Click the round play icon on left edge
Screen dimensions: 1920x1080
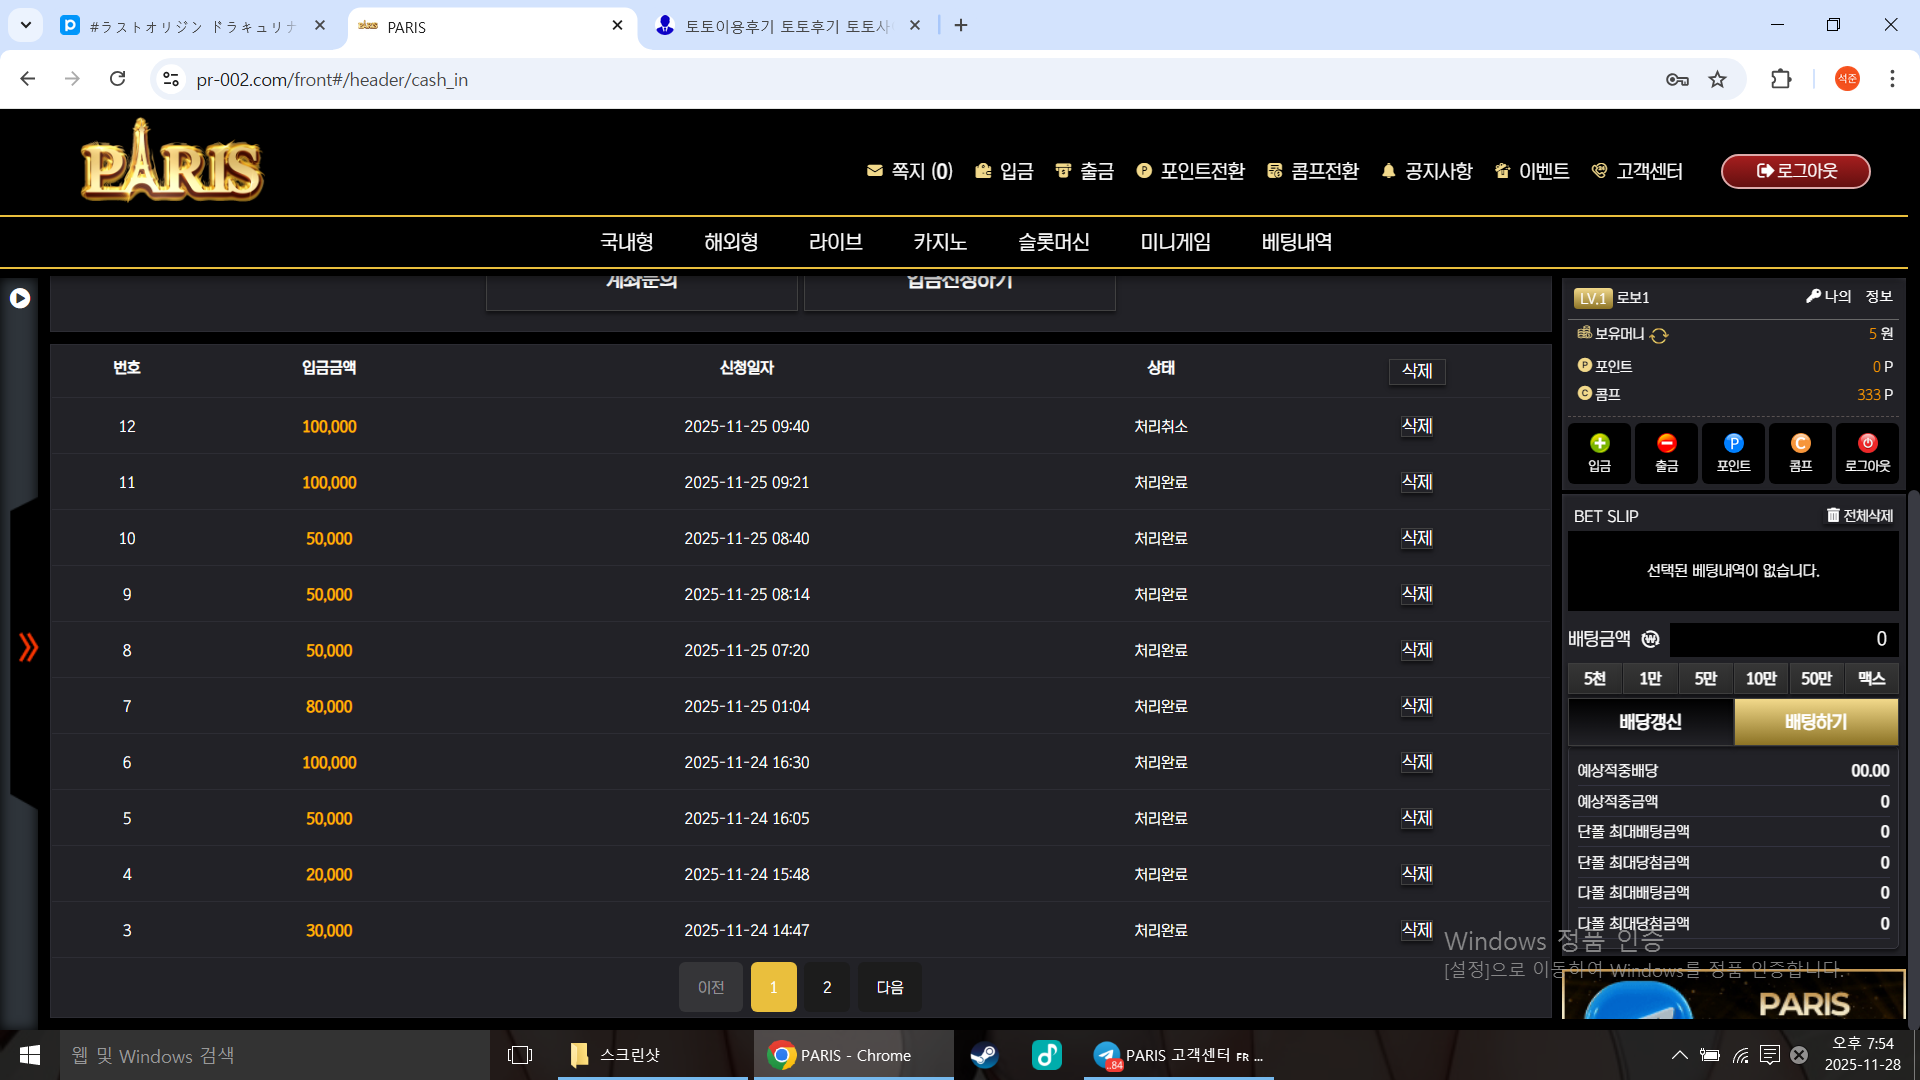[x=20, y=298]
